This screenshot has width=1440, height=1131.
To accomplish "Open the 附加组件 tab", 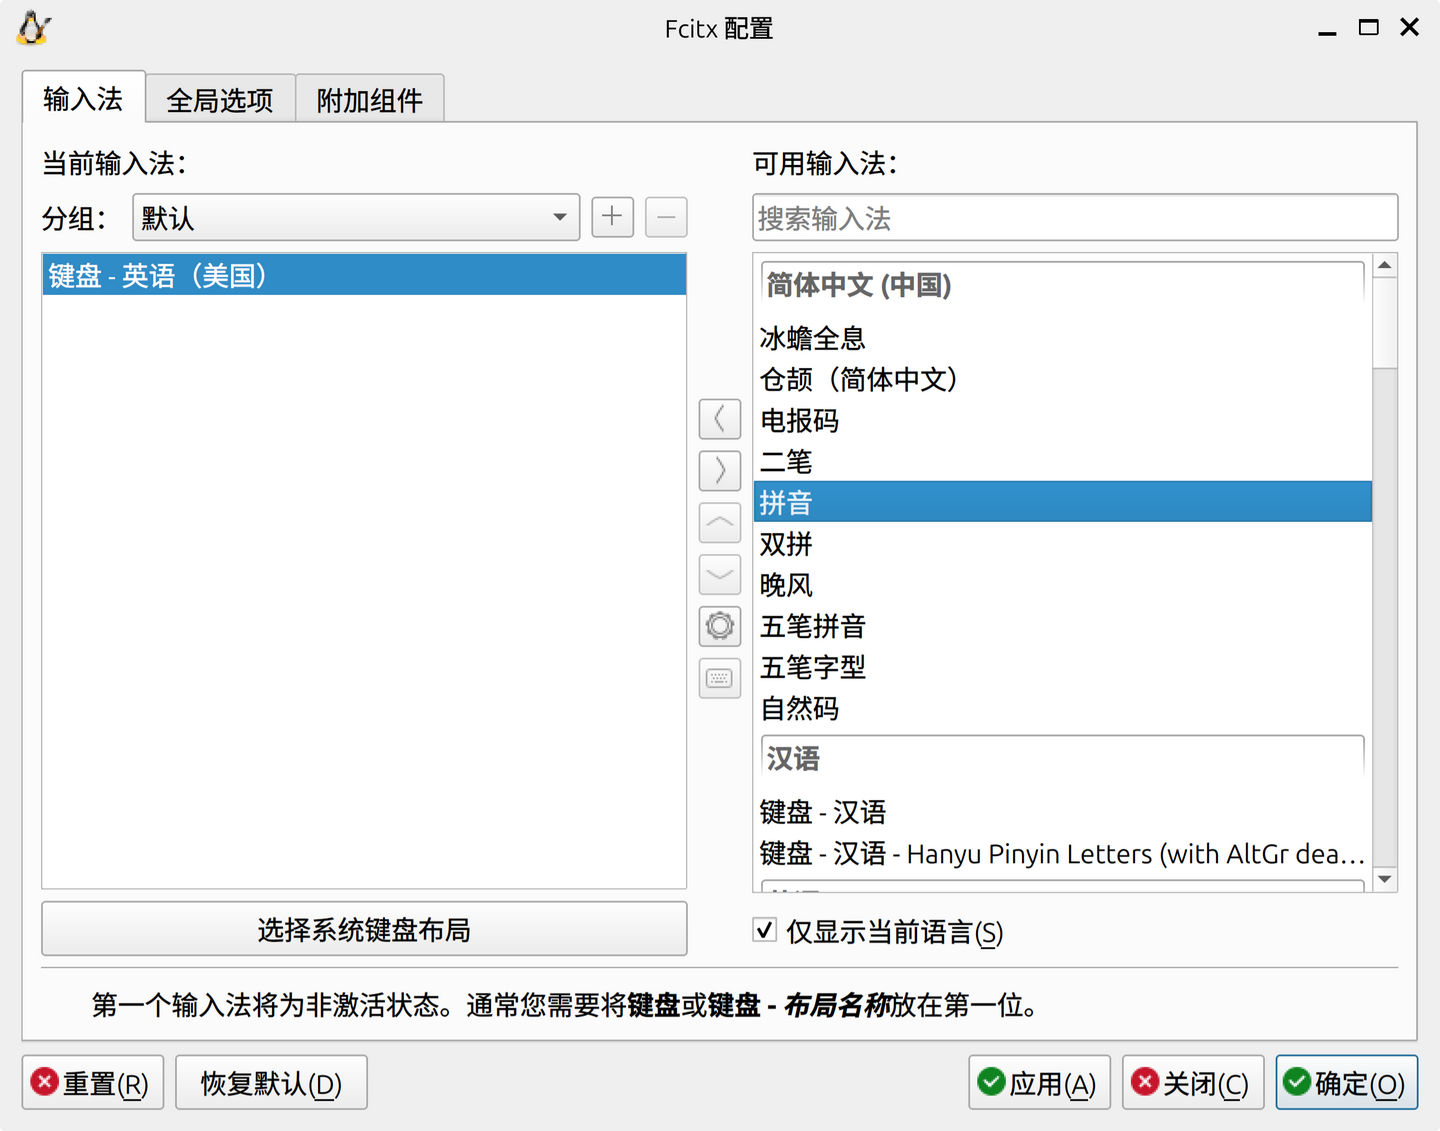I will 369,99.
